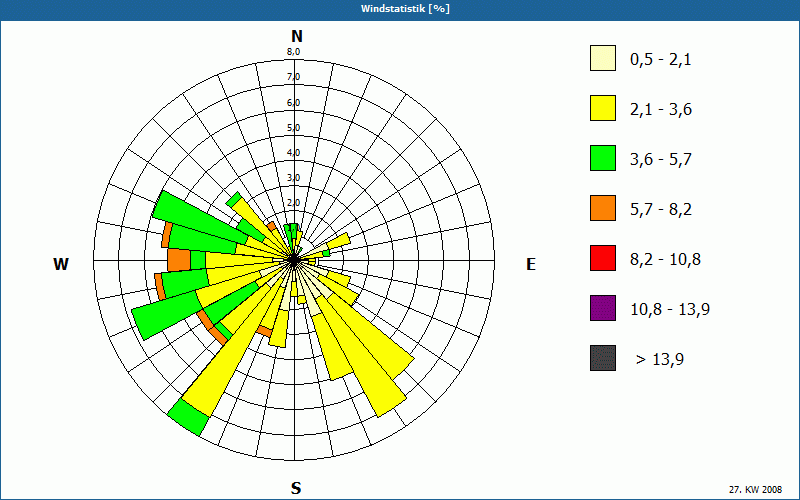Click the legend label 10,8 - 13,9
The image size is (800, 500).
[670, 310]
